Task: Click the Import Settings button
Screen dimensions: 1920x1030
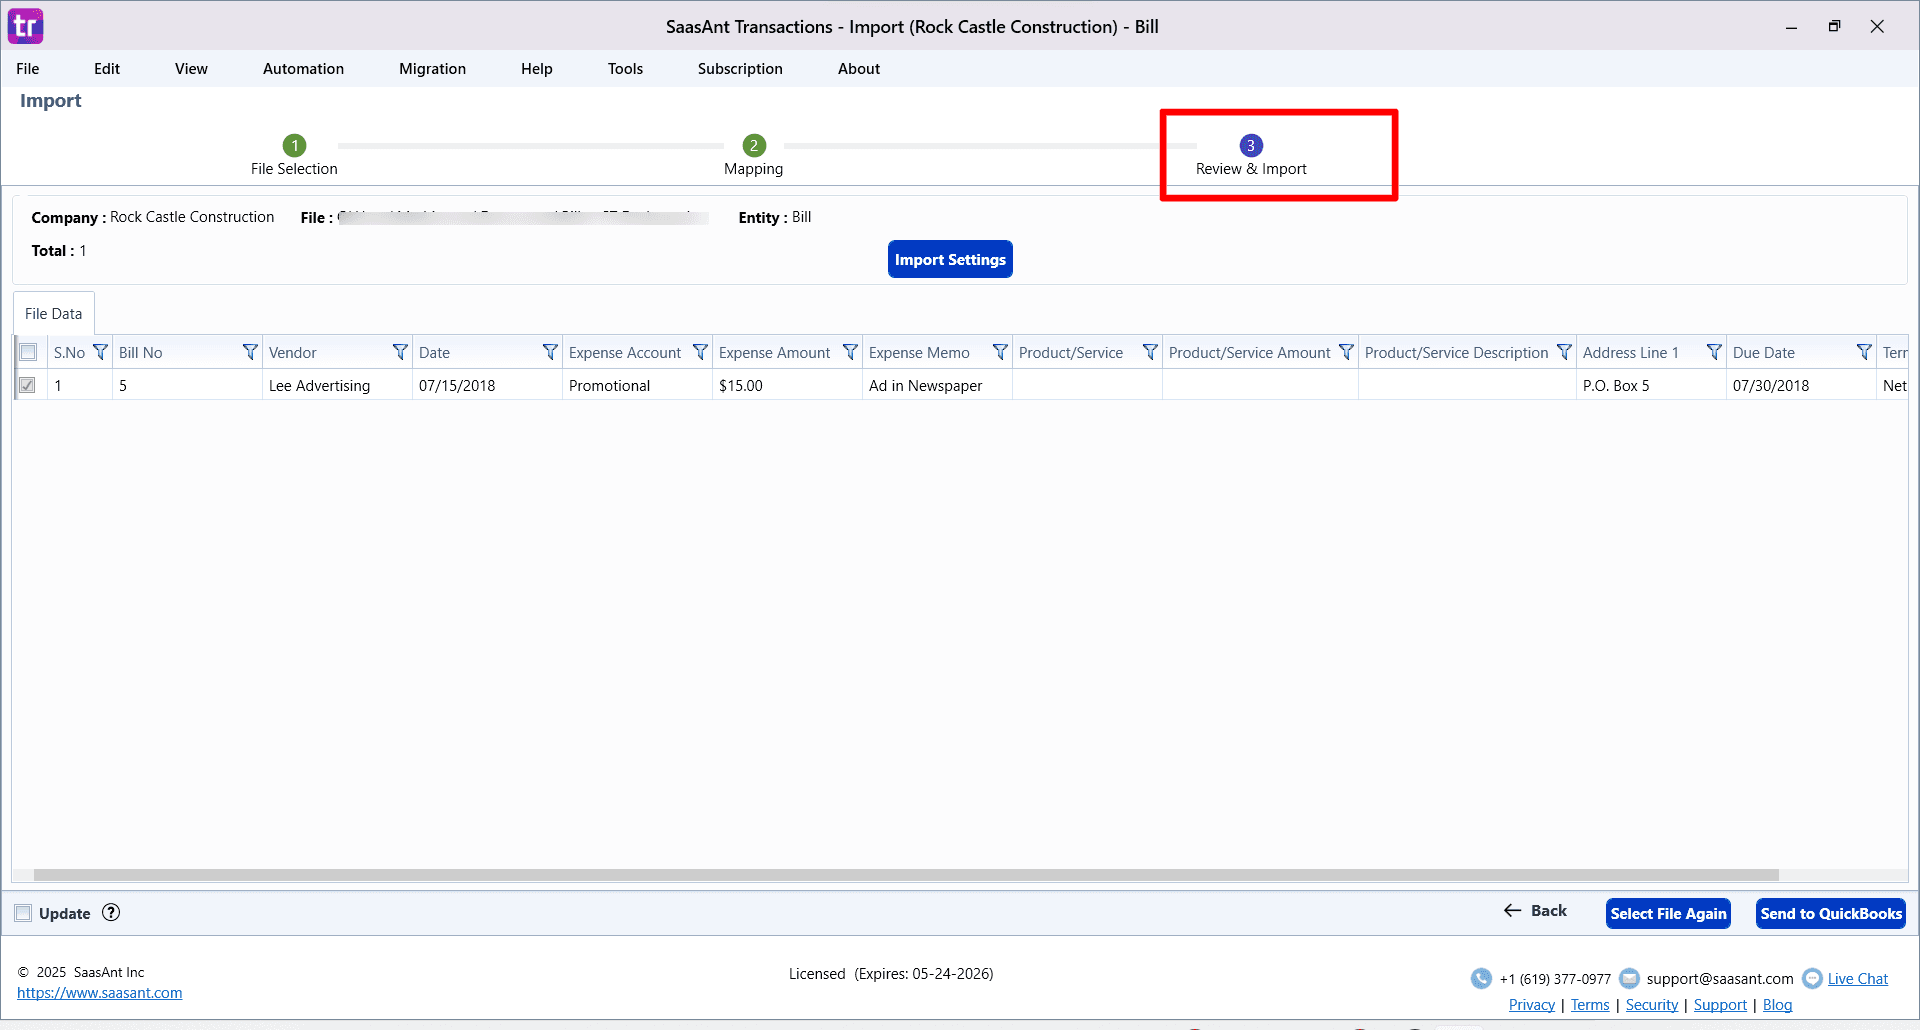Action: [950, 259]
